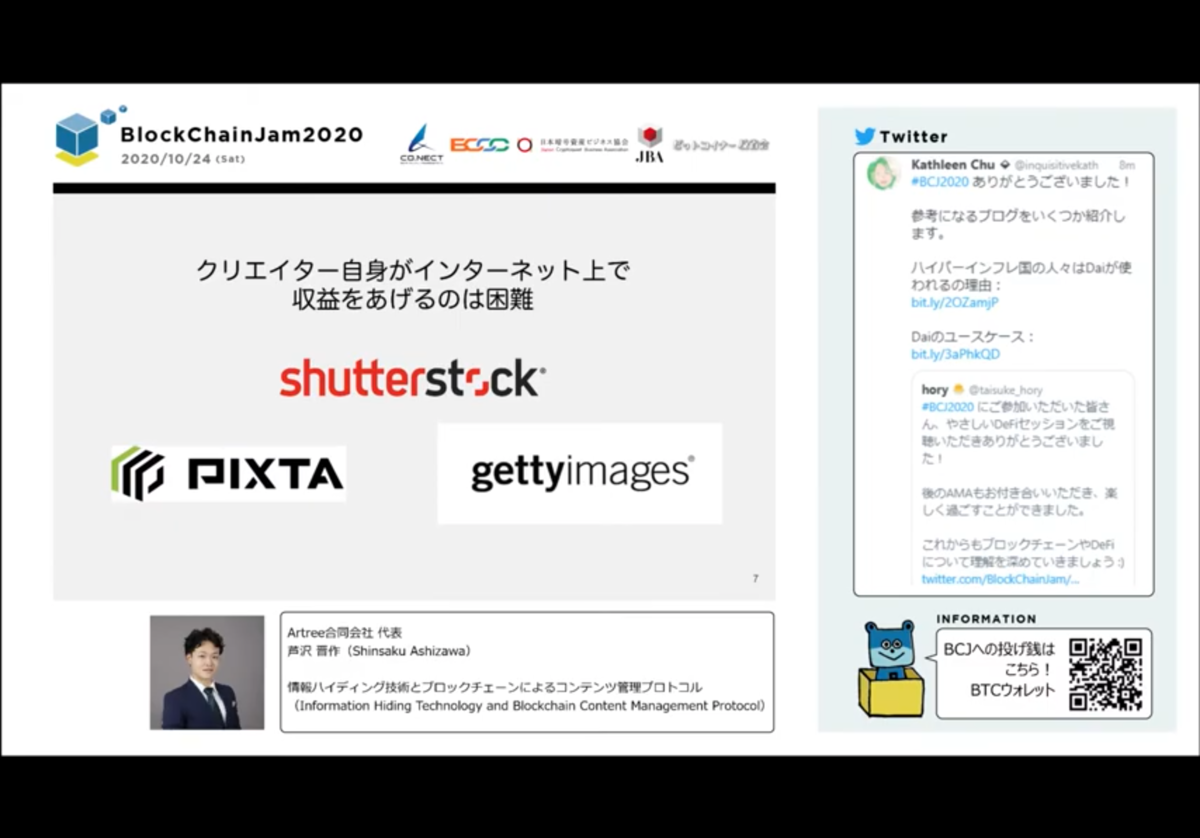Click the CO.NECT sponsor logo
Screen dimensions: 1200x838
click(x=421, y=144)
